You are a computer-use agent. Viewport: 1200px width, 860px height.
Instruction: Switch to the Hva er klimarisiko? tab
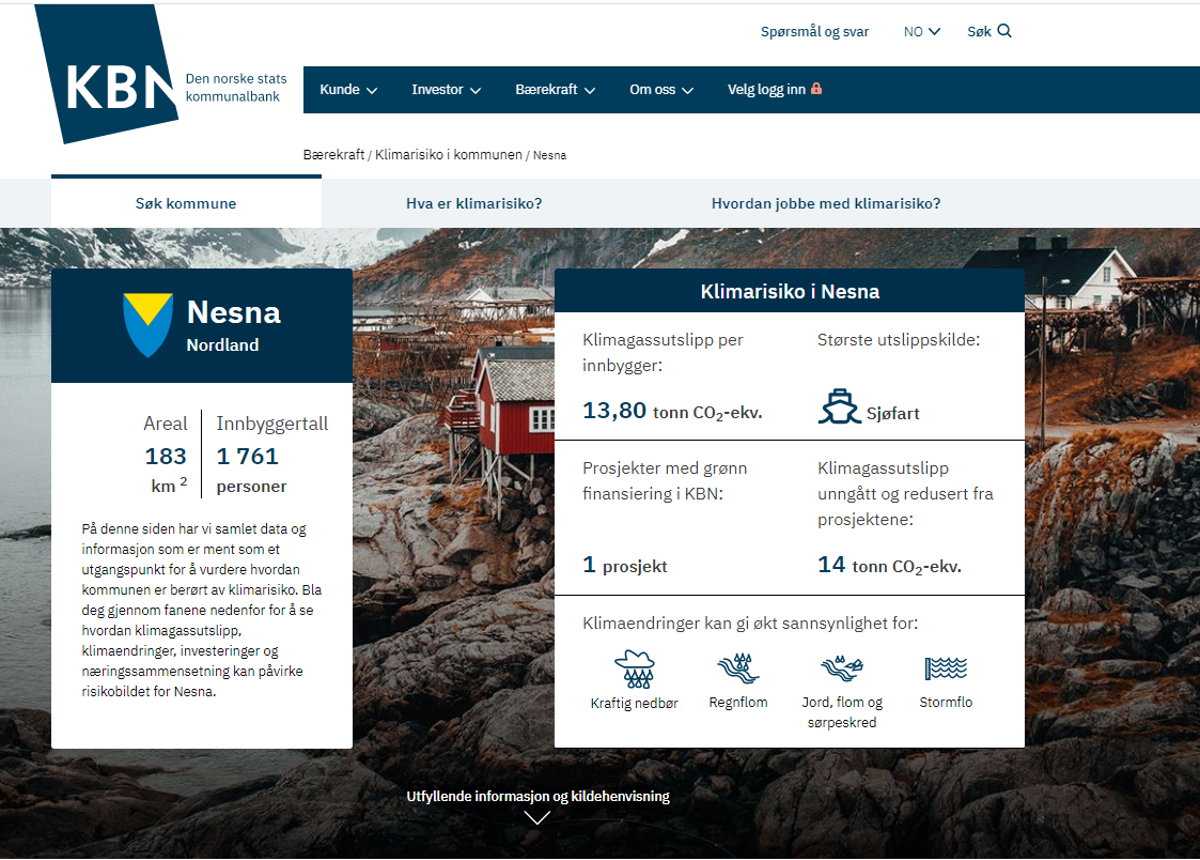coord(474,204)
